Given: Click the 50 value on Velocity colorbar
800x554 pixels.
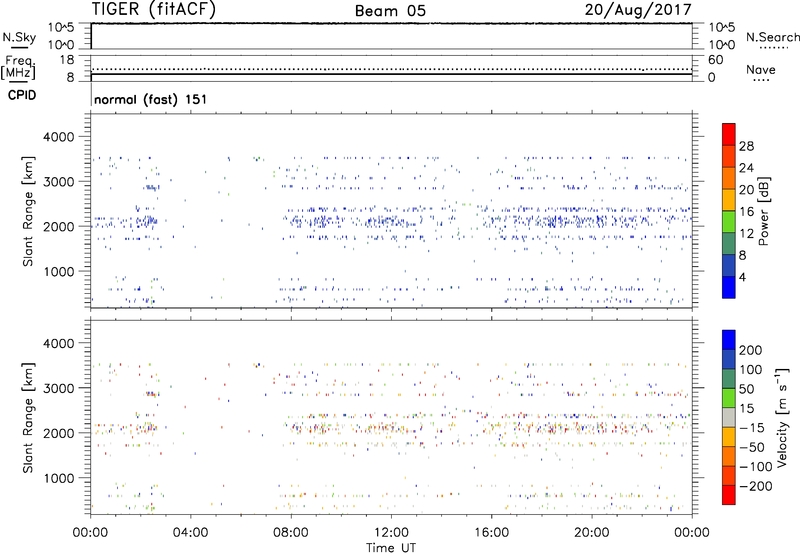Looking at the screenshot, I should point(746,389).
